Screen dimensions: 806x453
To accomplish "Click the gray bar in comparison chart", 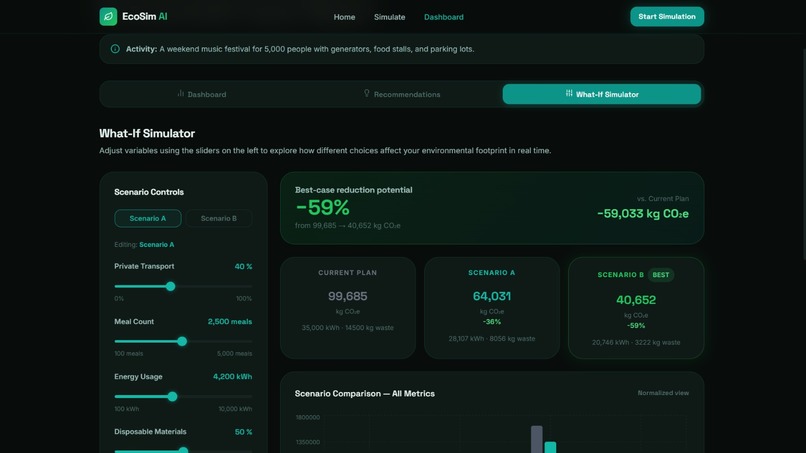I will pyautogui.click(x=537, y=439).
